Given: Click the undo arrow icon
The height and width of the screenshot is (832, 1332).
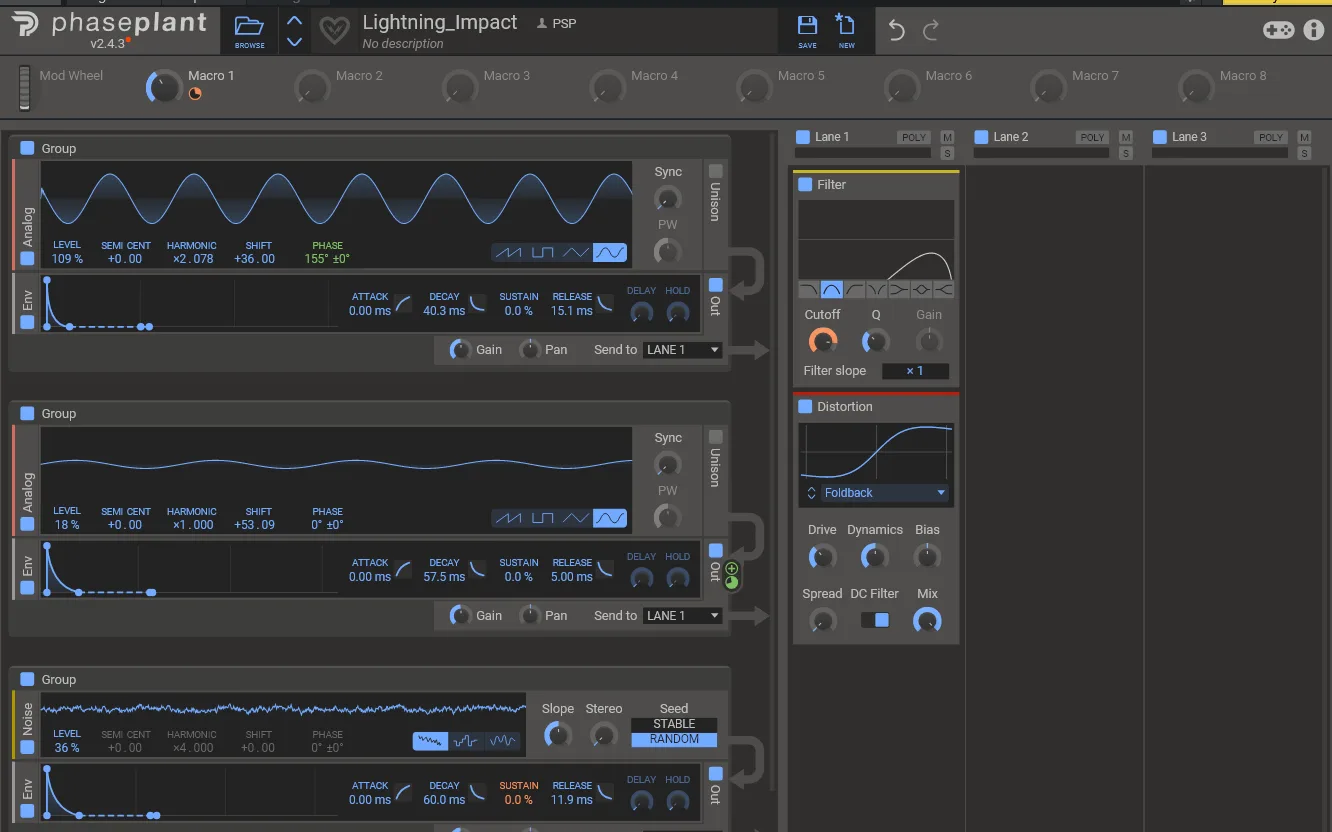Looking at the screenshot, I should point(896,31).
